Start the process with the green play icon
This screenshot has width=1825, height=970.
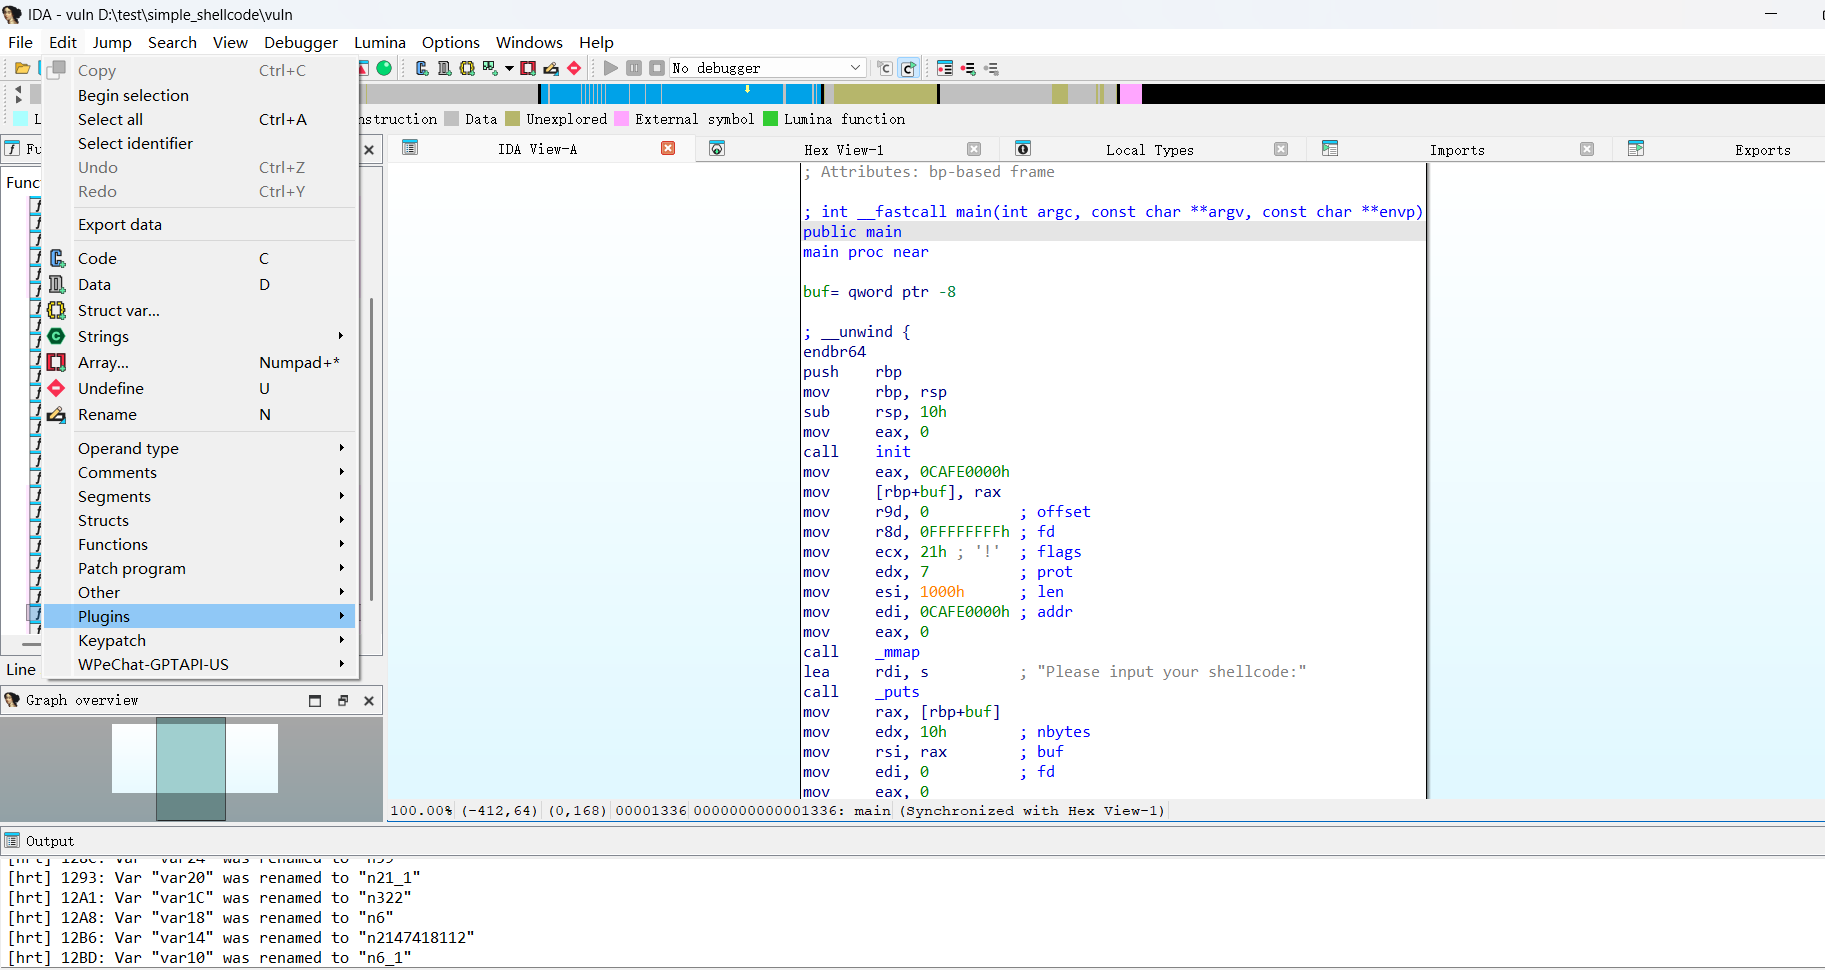coord(611,68)
